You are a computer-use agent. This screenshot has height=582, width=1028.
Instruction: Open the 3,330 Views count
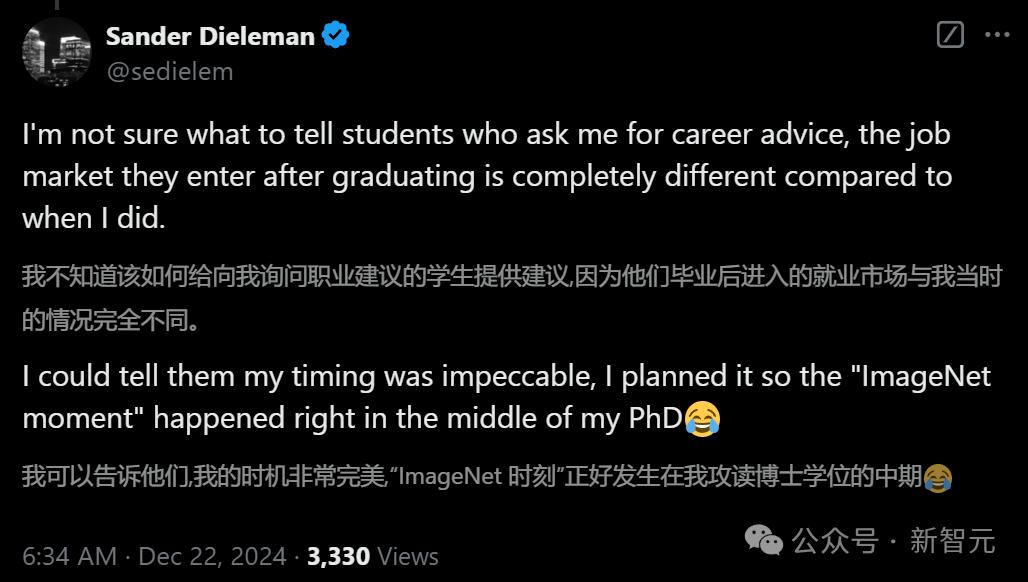click(373, 556)
